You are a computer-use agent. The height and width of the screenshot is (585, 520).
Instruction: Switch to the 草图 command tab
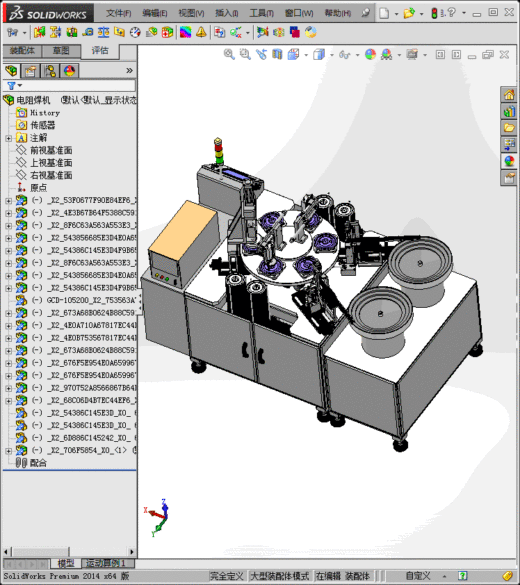tap(61, 51)
